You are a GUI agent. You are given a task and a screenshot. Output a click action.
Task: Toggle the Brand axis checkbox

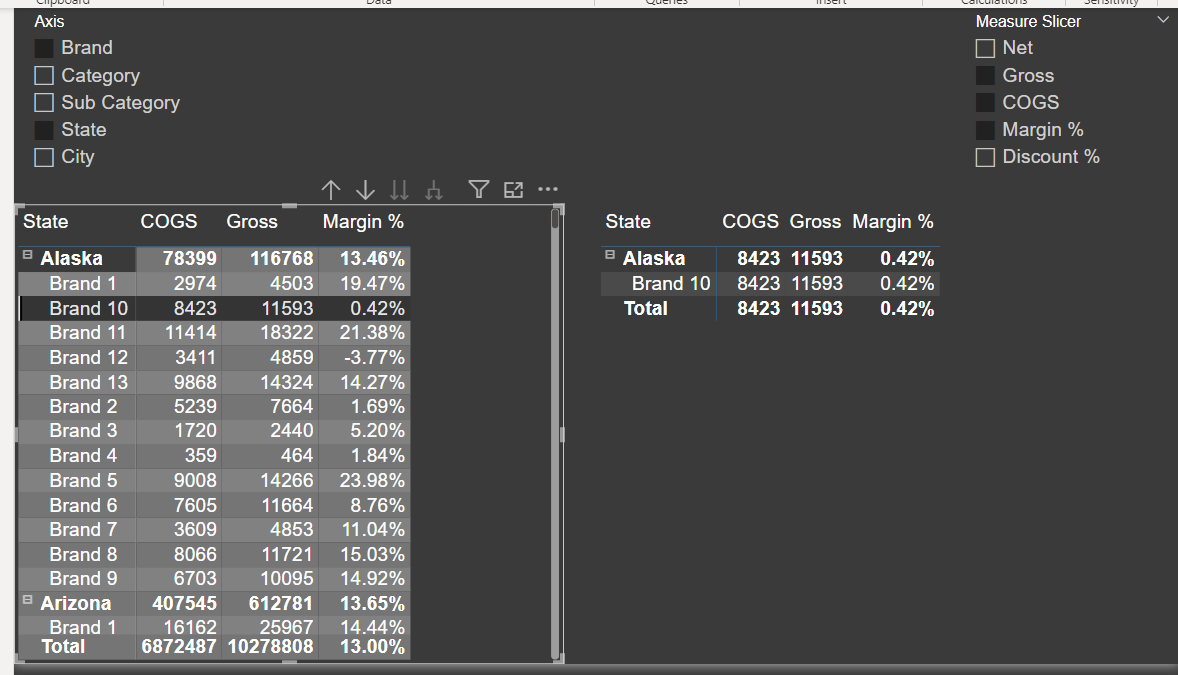[x=44, y=49]
